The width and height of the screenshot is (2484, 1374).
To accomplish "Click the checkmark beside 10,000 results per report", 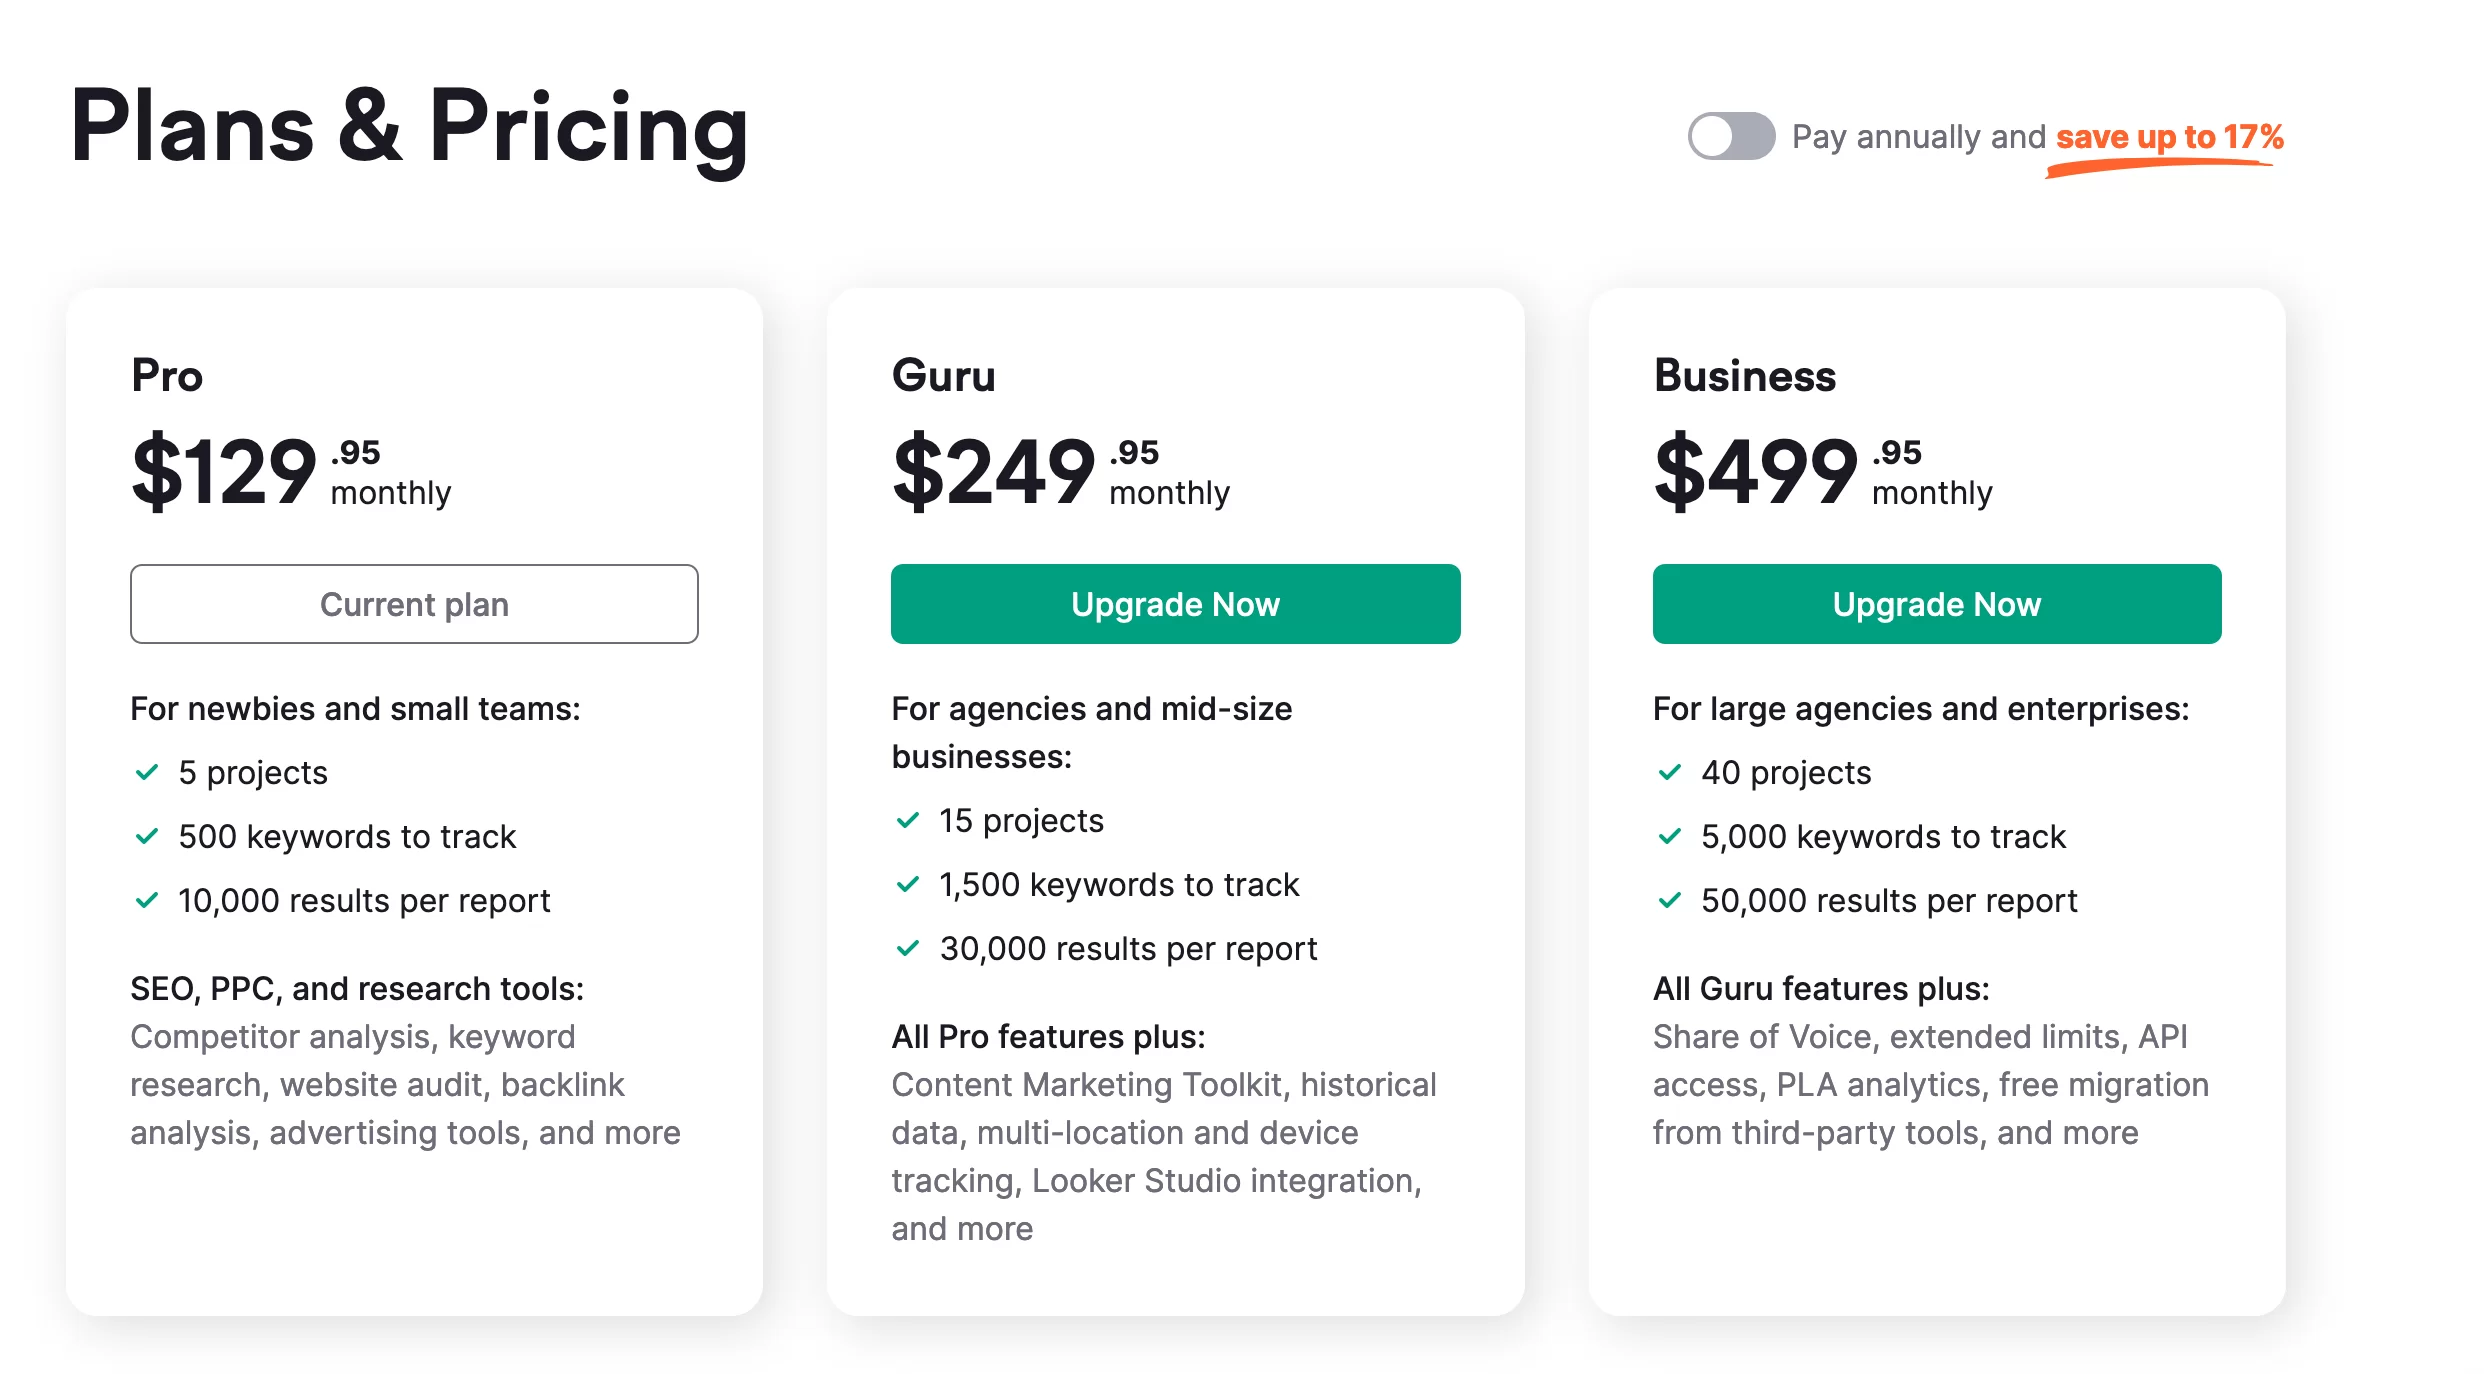I will 147,900.
